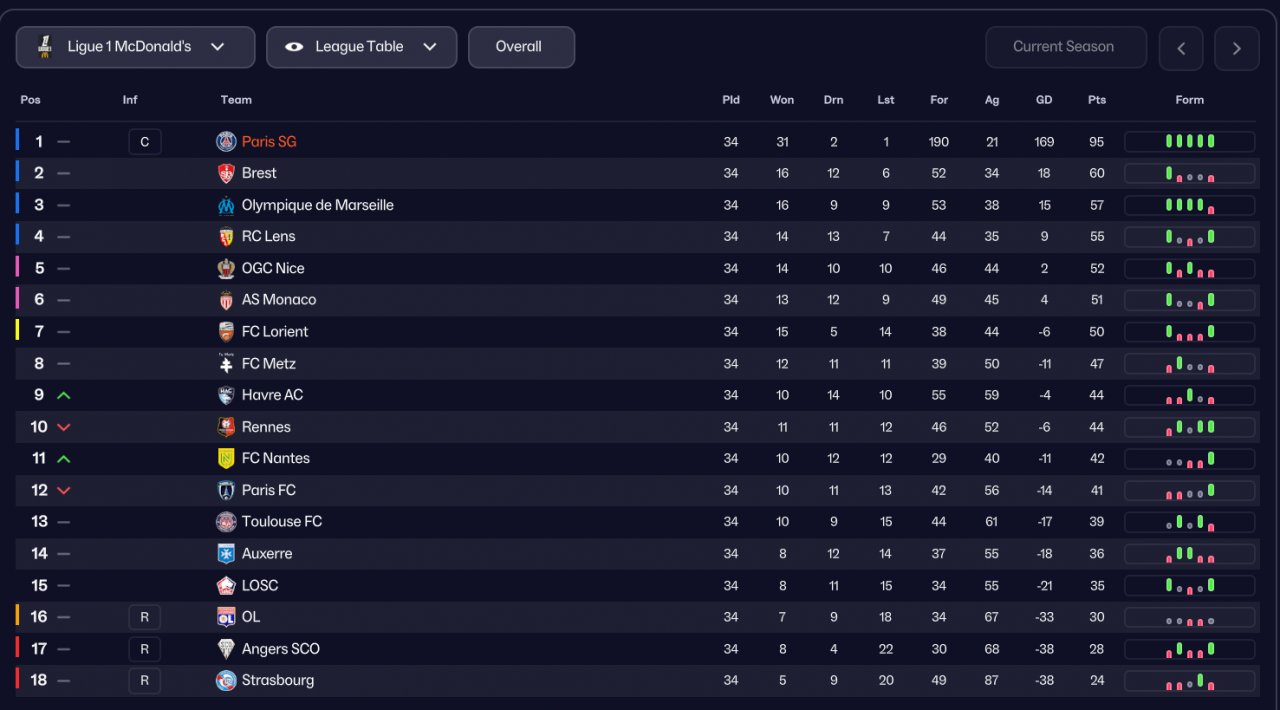Click the Paris SG team name link
Screen dimensions: 1280x710
[x=269, y=142]
